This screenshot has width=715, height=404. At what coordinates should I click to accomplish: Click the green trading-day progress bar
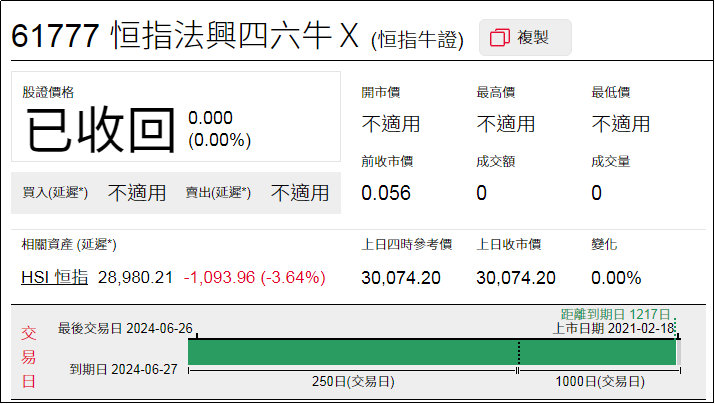(x=432, y=352)
